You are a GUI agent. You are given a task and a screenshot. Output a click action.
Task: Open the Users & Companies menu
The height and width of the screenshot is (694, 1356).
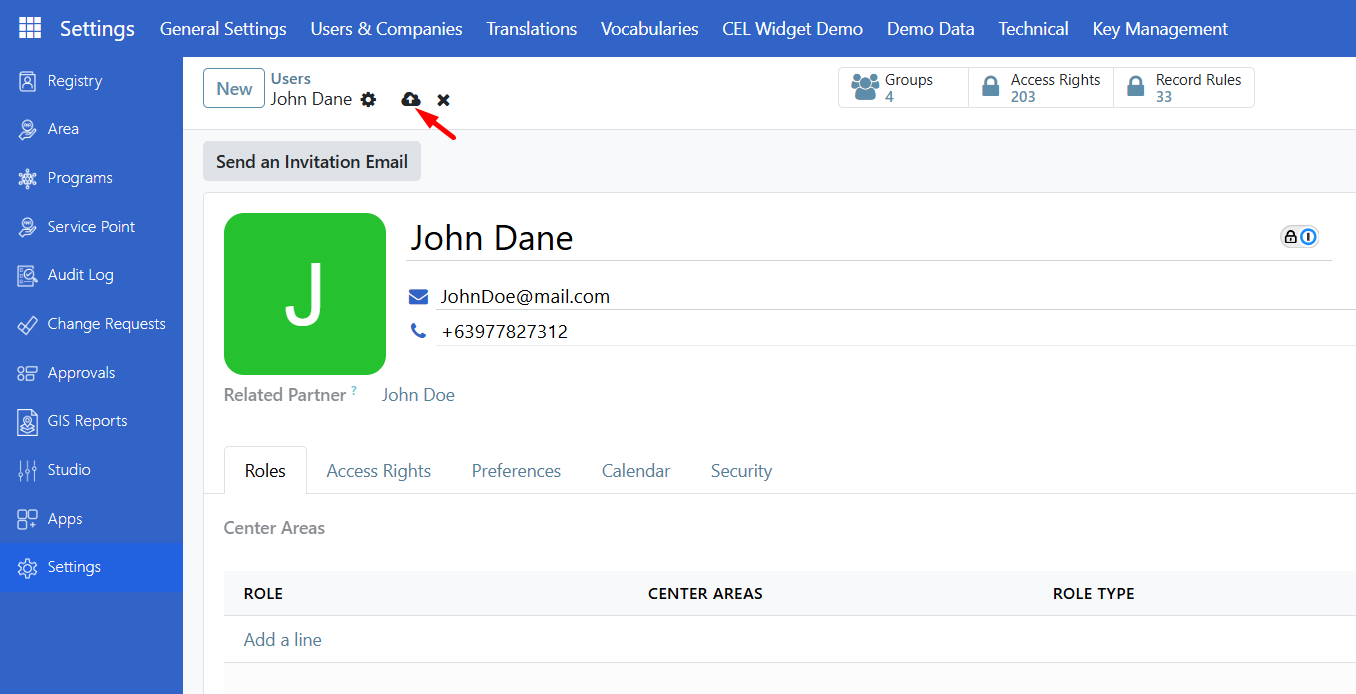(x=386, y=29)
